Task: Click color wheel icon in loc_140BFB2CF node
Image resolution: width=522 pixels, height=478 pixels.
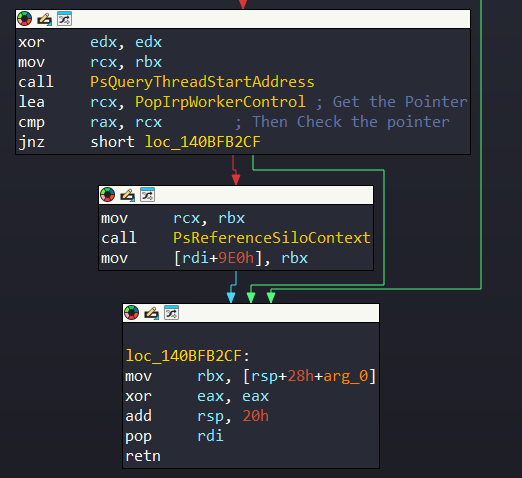Action: (132, 313)
